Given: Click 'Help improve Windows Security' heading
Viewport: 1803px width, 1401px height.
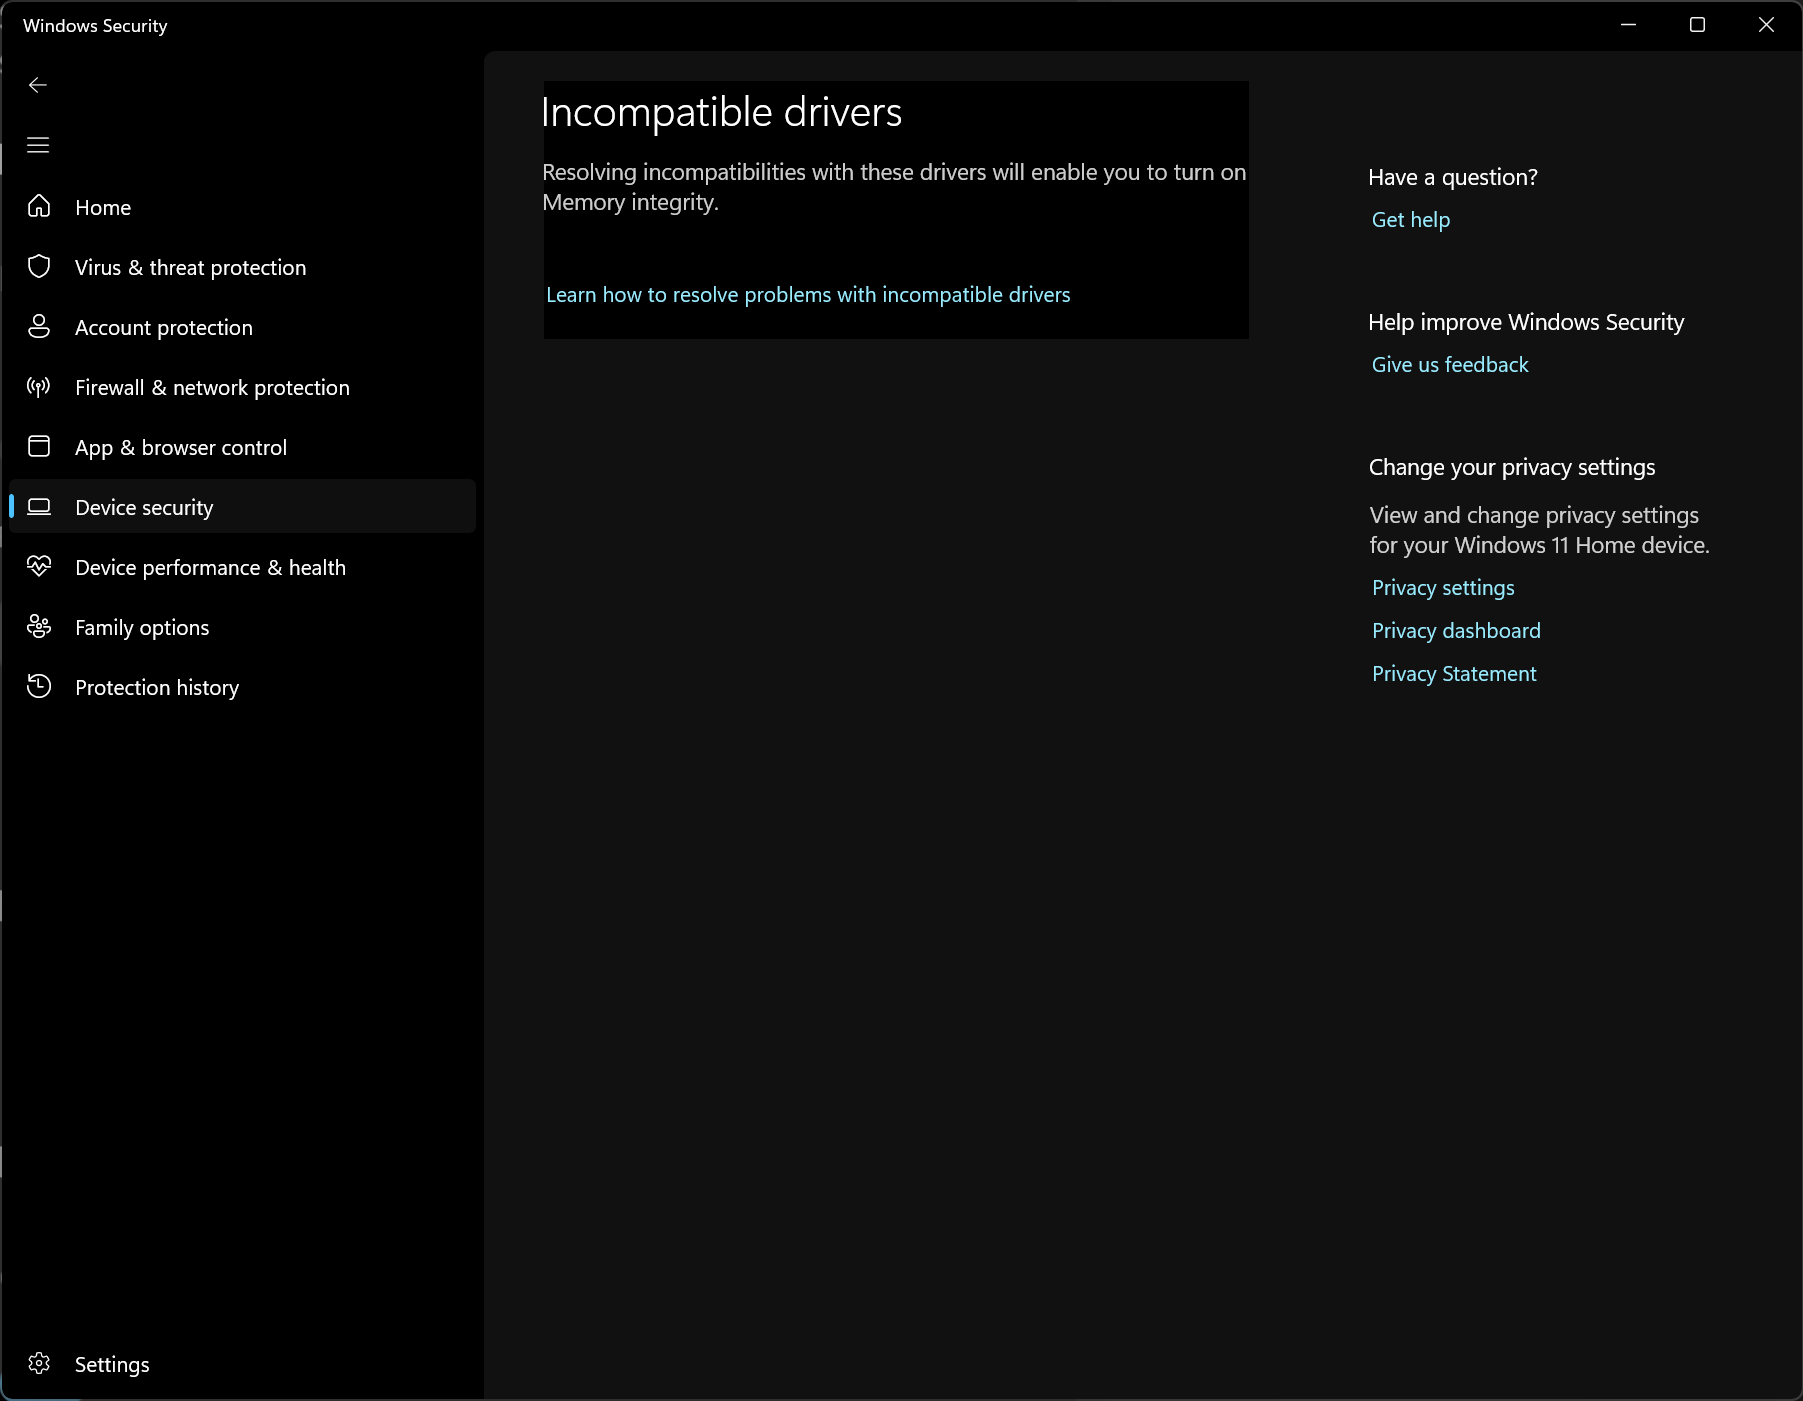Looking at the screenshot, I should coord(1526,322).
